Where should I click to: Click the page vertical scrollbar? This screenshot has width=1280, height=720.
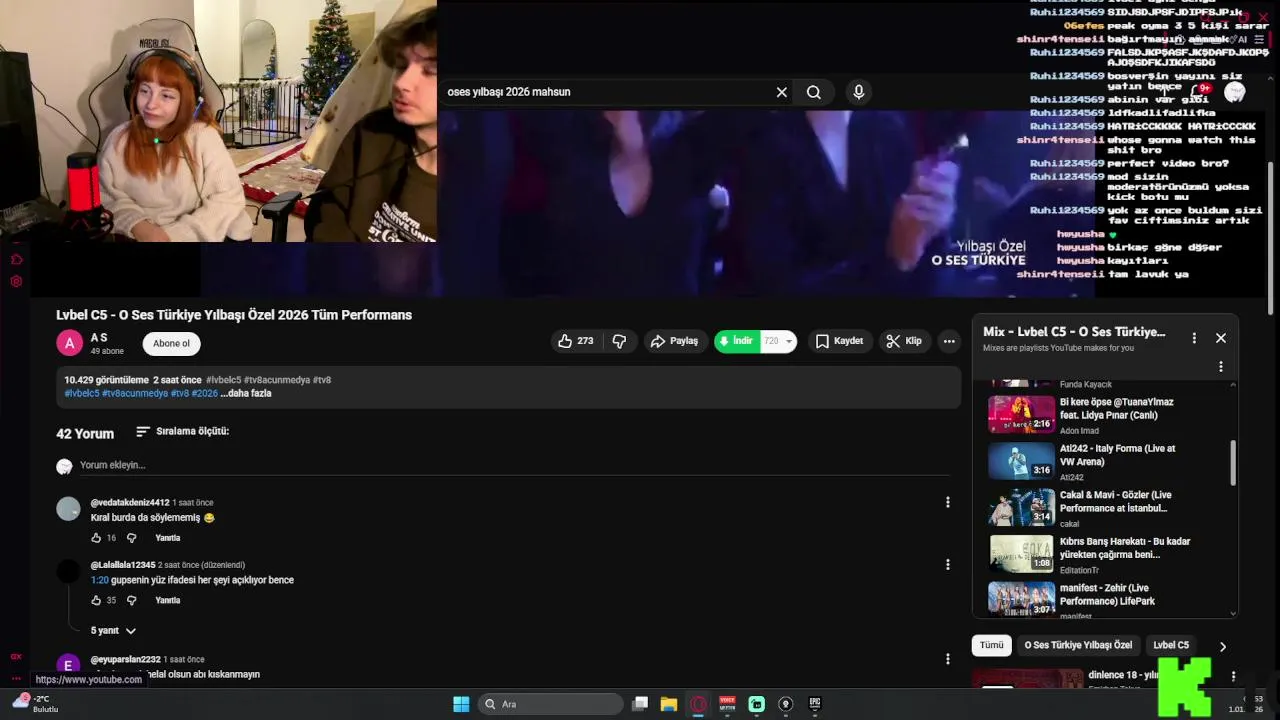[x=1271, y=240]
